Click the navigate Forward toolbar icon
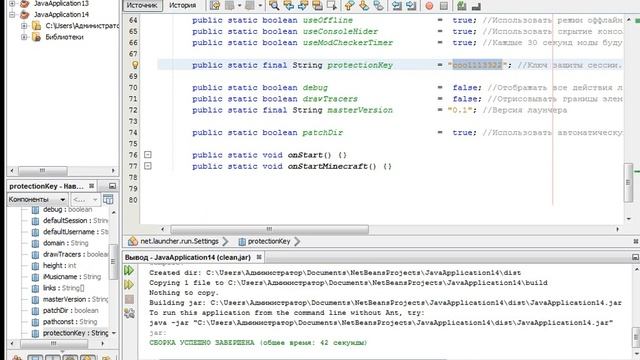The width and height of the screenshot is (640, 360). (x=249, y=5)
